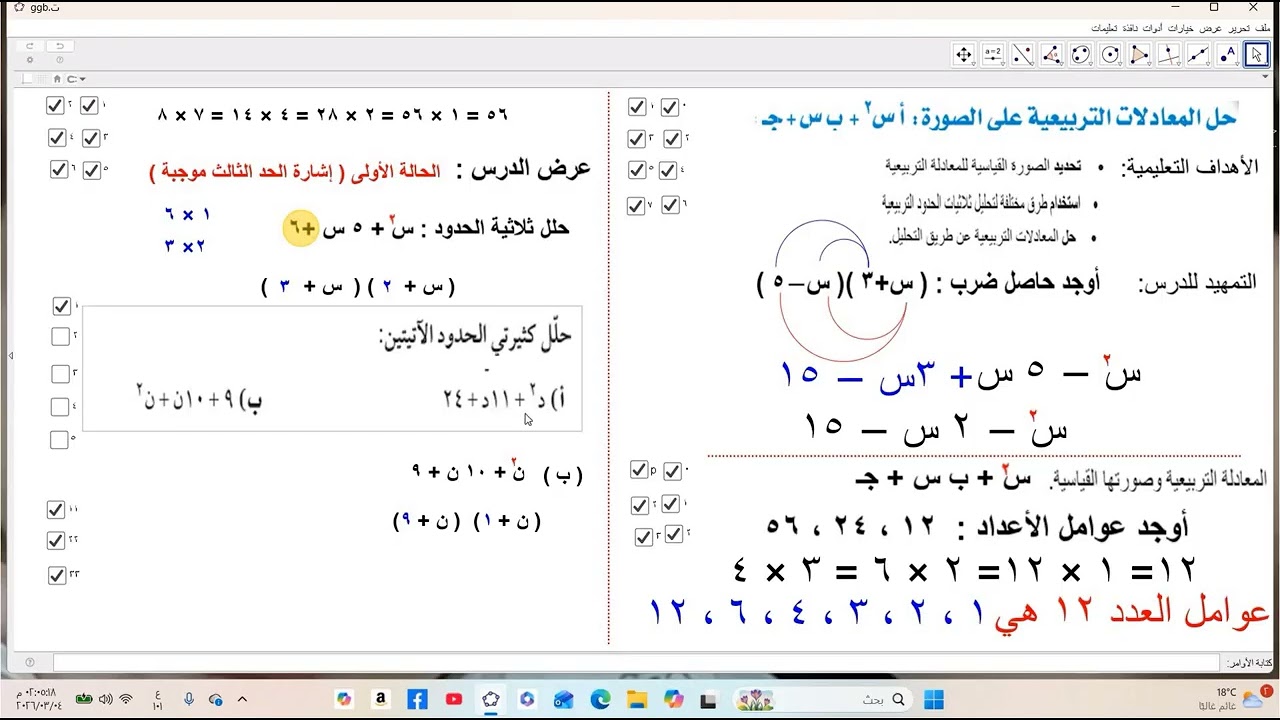1280x720 pixels.
Task: Select the Polygon tool
Action: click(x=1139, y=55)
